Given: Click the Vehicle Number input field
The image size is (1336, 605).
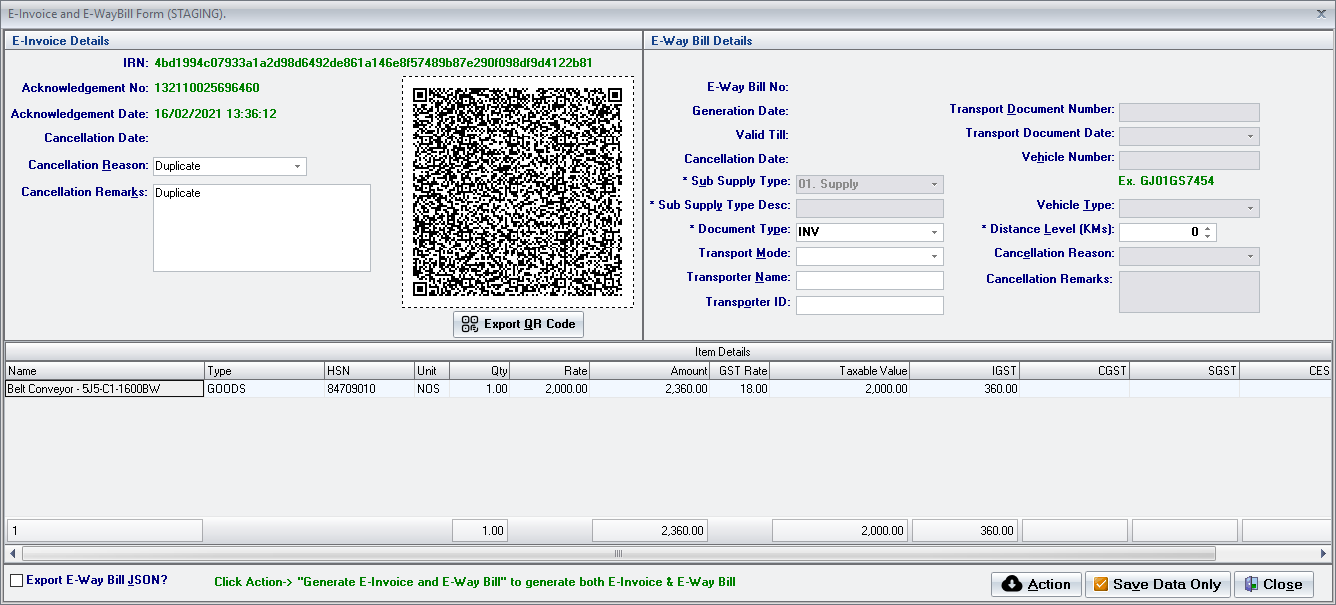Looking at the screenshot, I should [1189, 160].
